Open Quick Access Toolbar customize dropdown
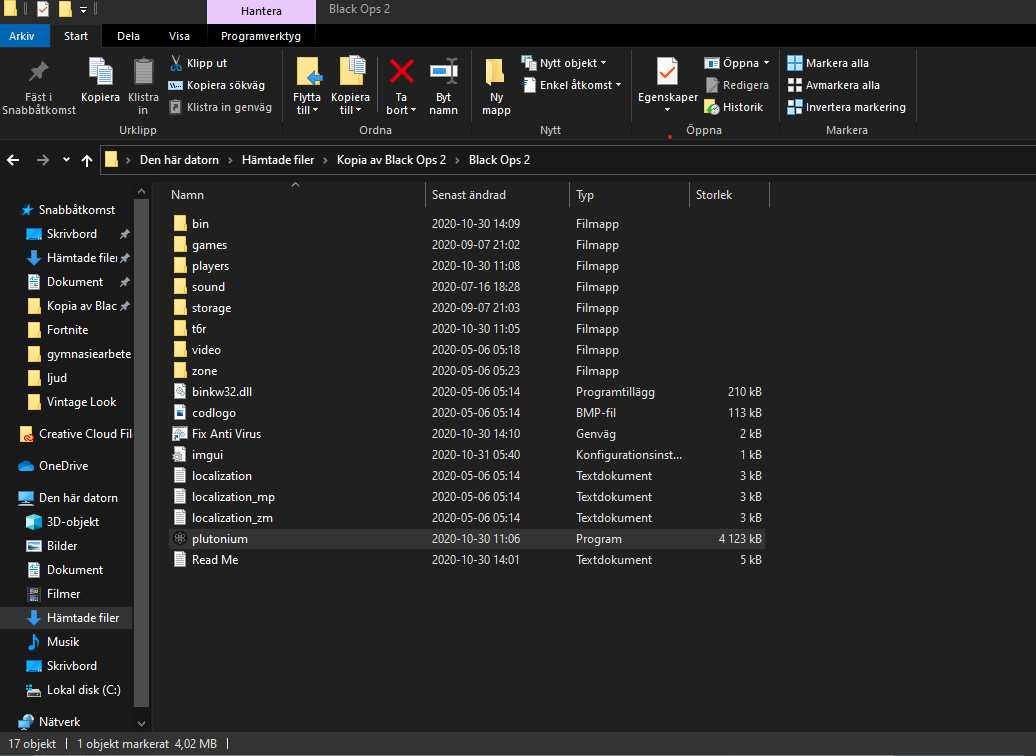Image resolution: width=1036 pixels, height=756 pixels. pyautogui.click(x=84, y=9)
